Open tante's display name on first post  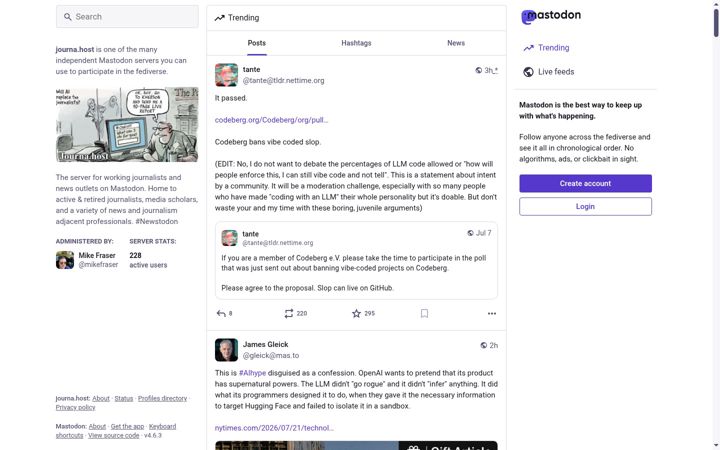(252, 69)
